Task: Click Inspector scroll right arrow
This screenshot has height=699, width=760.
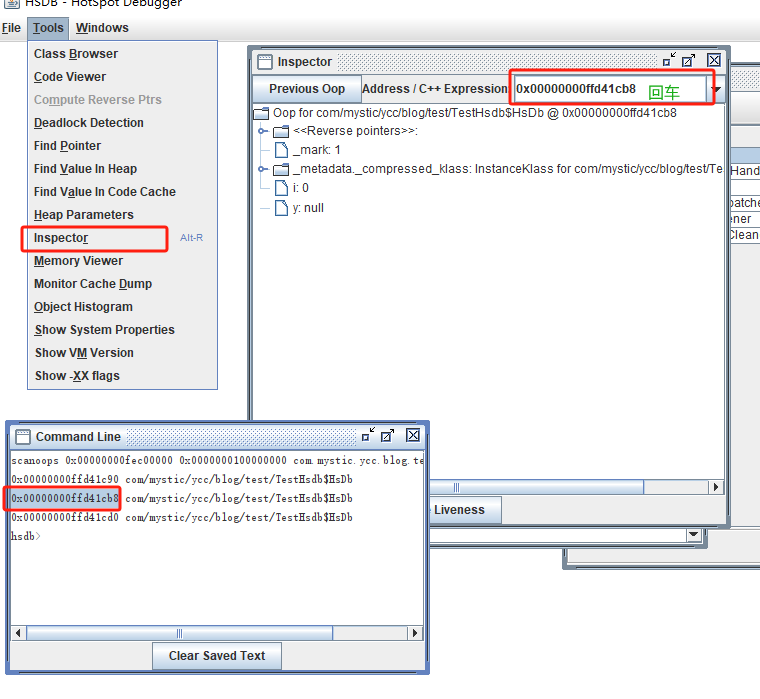Action: pyautogui.click(x=716, y=487)
